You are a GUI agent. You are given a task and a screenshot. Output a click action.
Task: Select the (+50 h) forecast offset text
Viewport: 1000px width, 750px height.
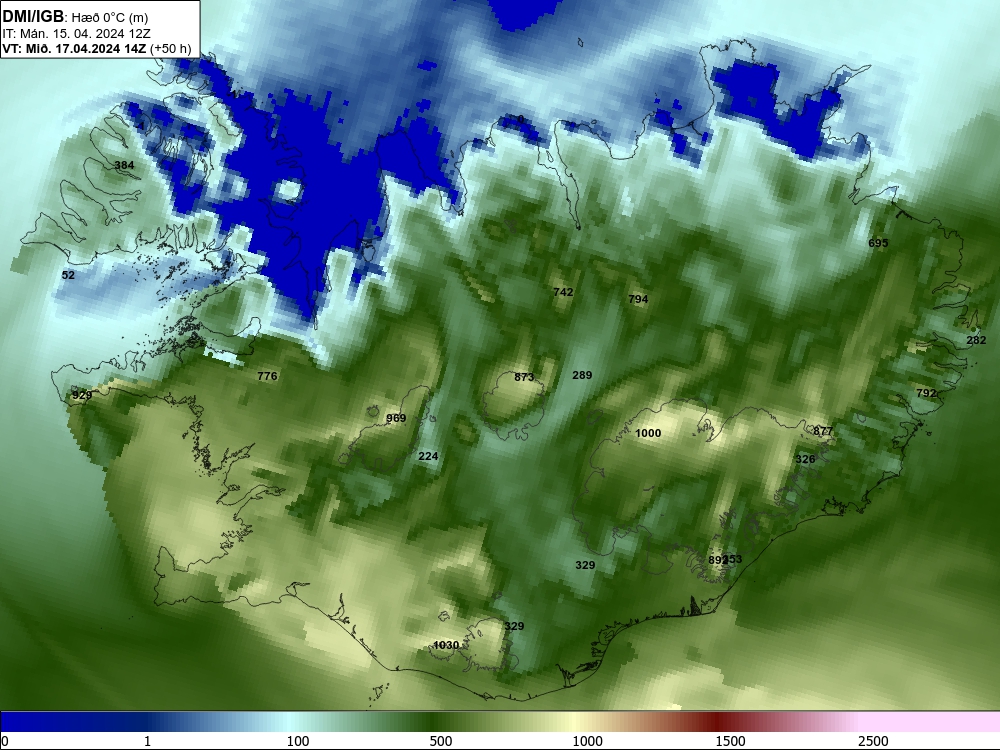170,48
